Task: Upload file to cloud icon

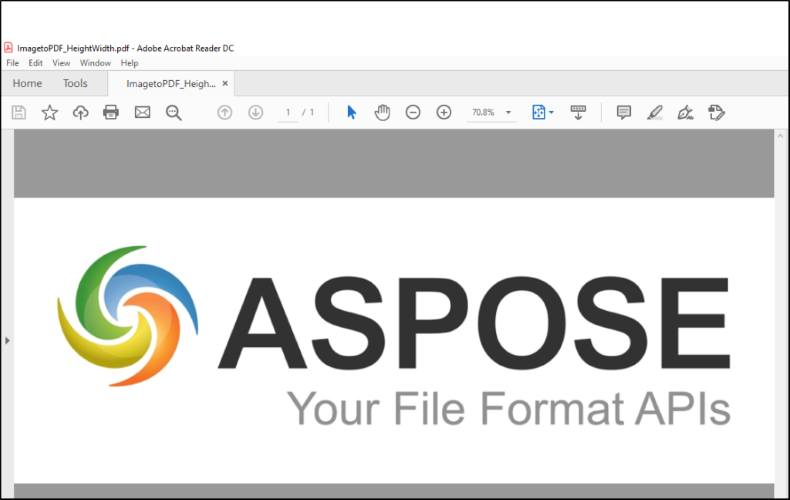Action: (80, 113)
